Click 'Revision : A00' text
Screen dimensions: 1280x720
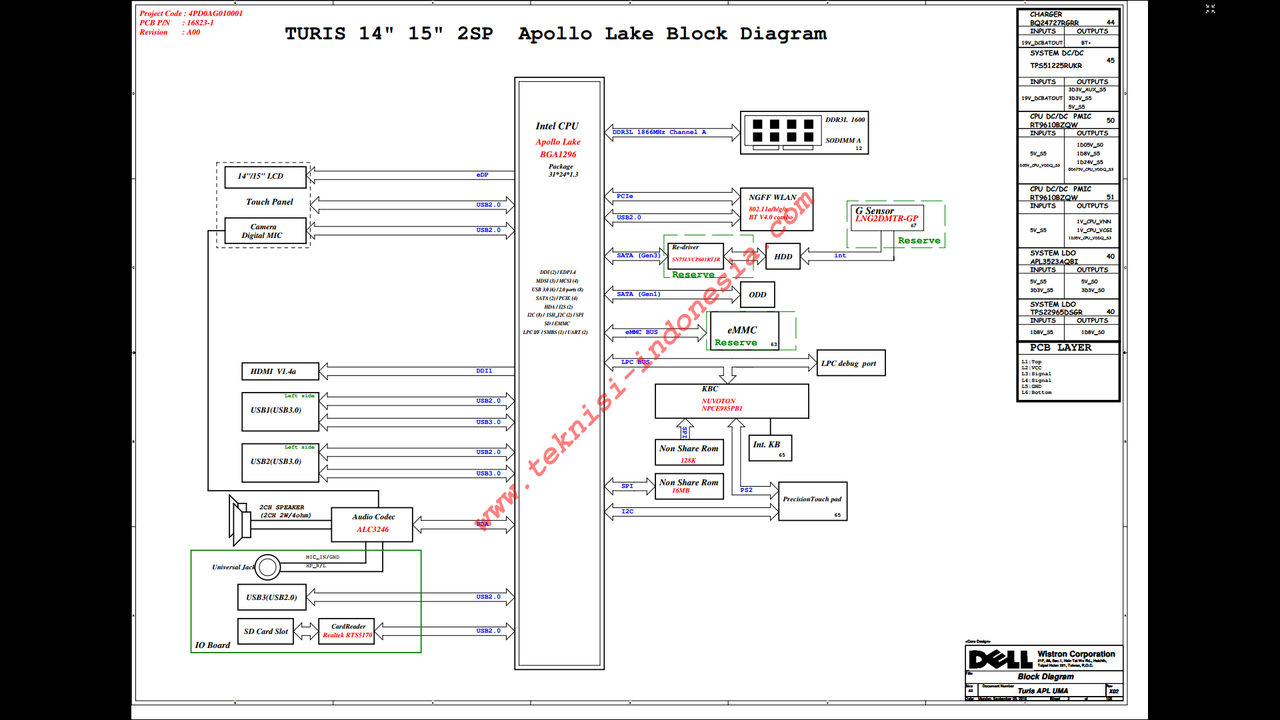click(170, 32)
